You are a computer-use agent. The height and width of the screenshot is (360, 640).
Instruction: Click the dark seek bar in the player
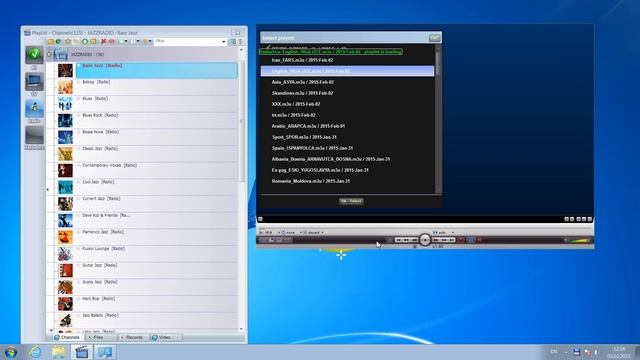[x=339, y=240]
